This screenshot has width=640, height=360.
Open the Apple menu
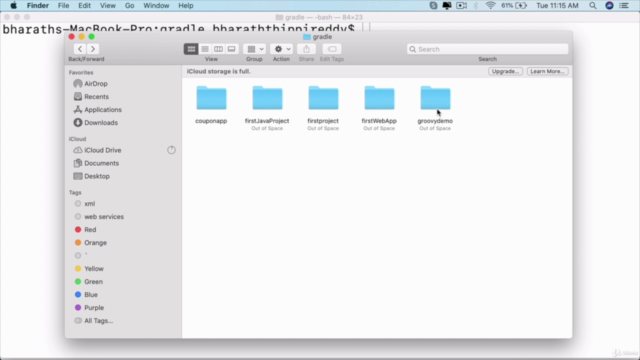13,6
